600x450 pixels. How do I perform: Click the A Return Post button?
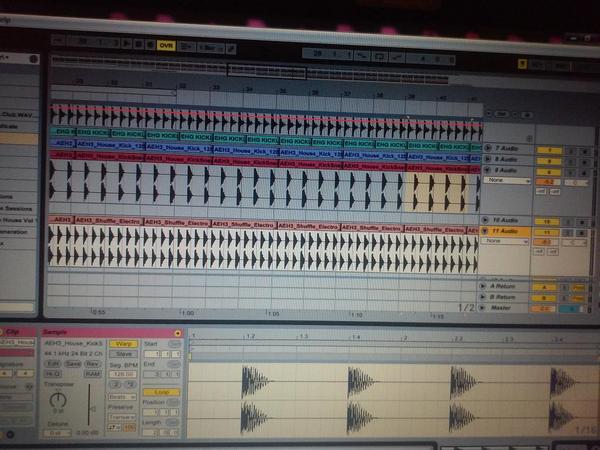tap(578, 288)
